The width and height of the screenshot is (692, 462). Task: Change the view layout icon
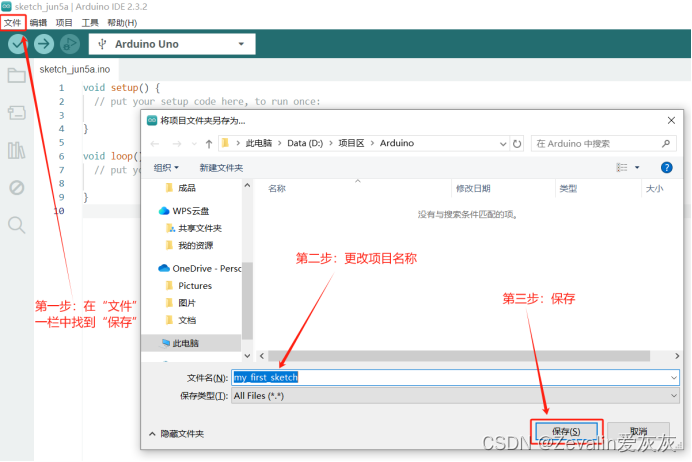tap(622, 168)
